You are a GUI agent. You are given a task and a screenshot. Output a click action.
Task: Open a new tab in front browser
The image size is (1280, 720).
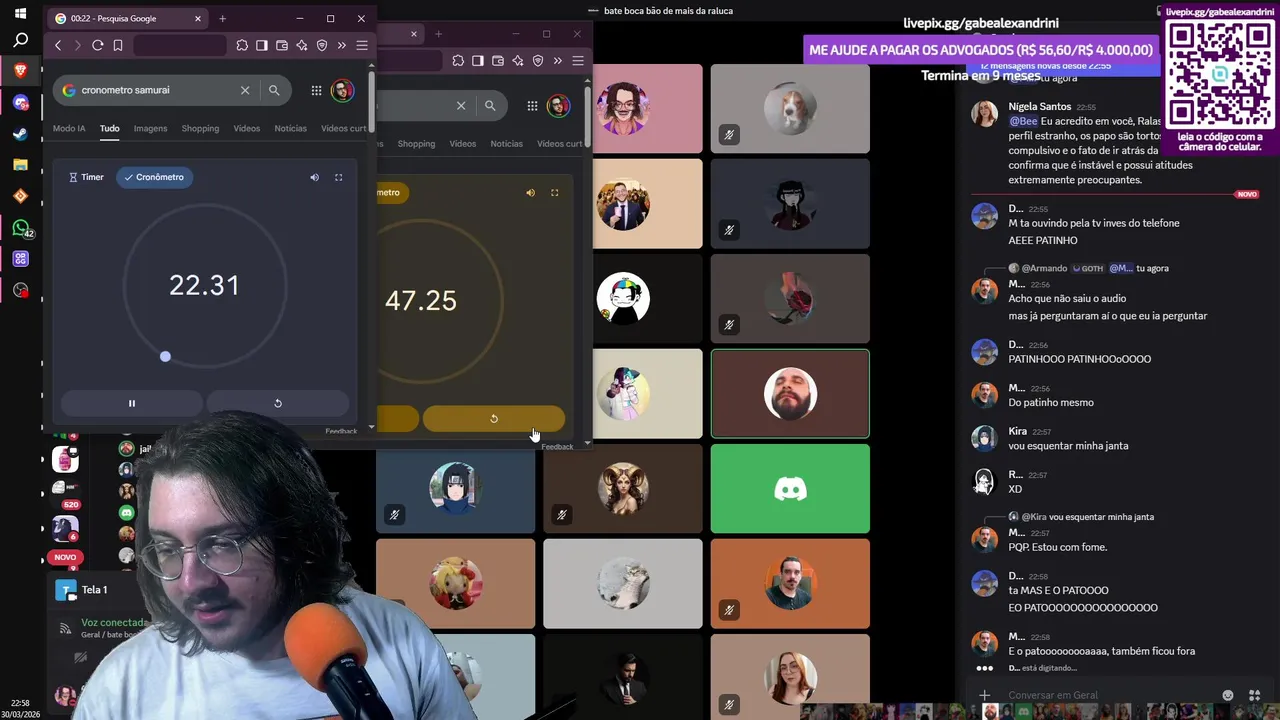coord(222,18)
